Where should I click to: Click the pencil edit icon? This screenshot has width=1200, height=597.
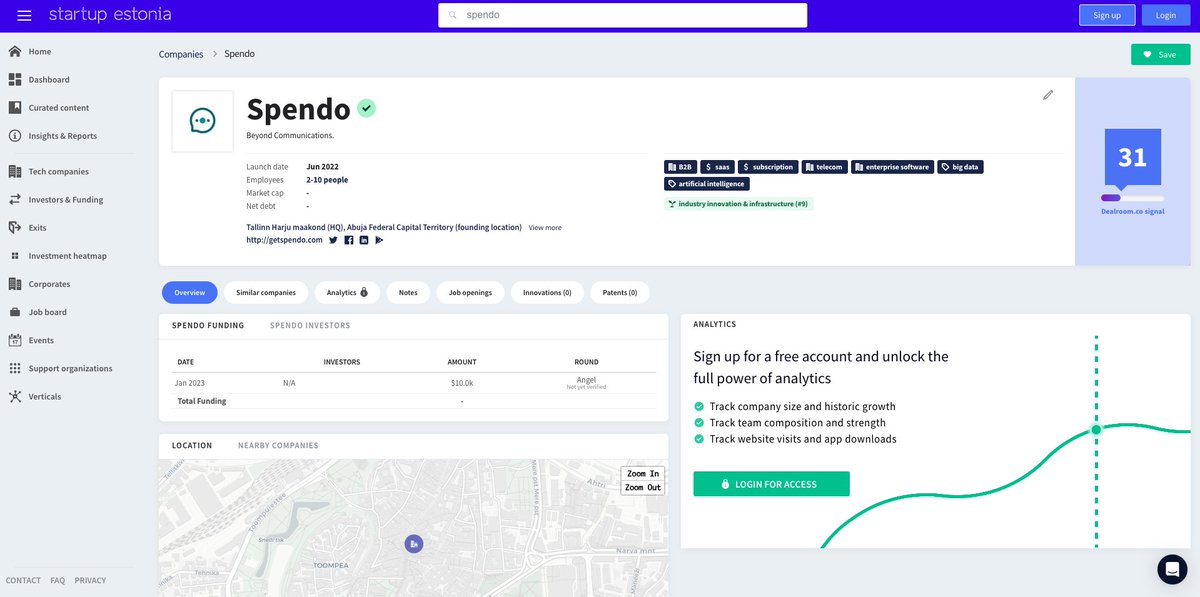[x=1048, y=95]
